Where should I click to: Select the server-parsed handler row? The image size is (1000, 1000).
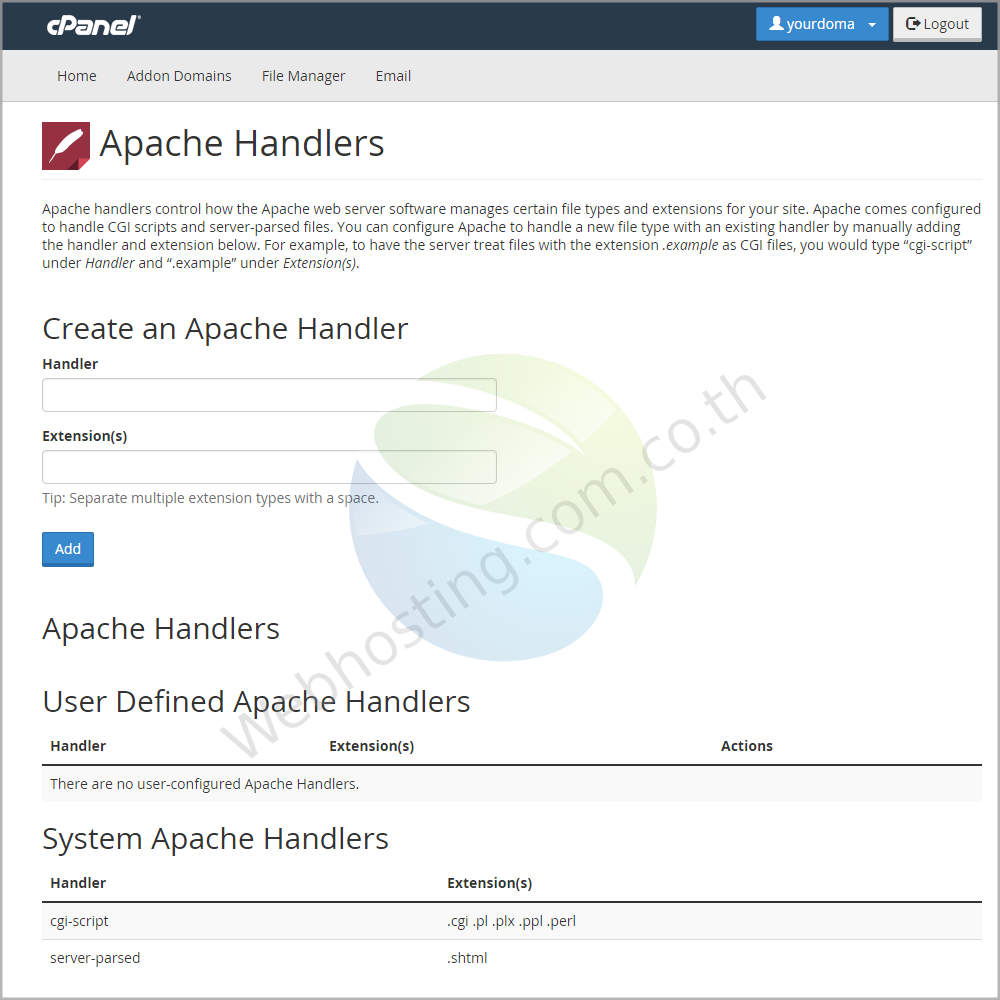[x=95, y=957]
